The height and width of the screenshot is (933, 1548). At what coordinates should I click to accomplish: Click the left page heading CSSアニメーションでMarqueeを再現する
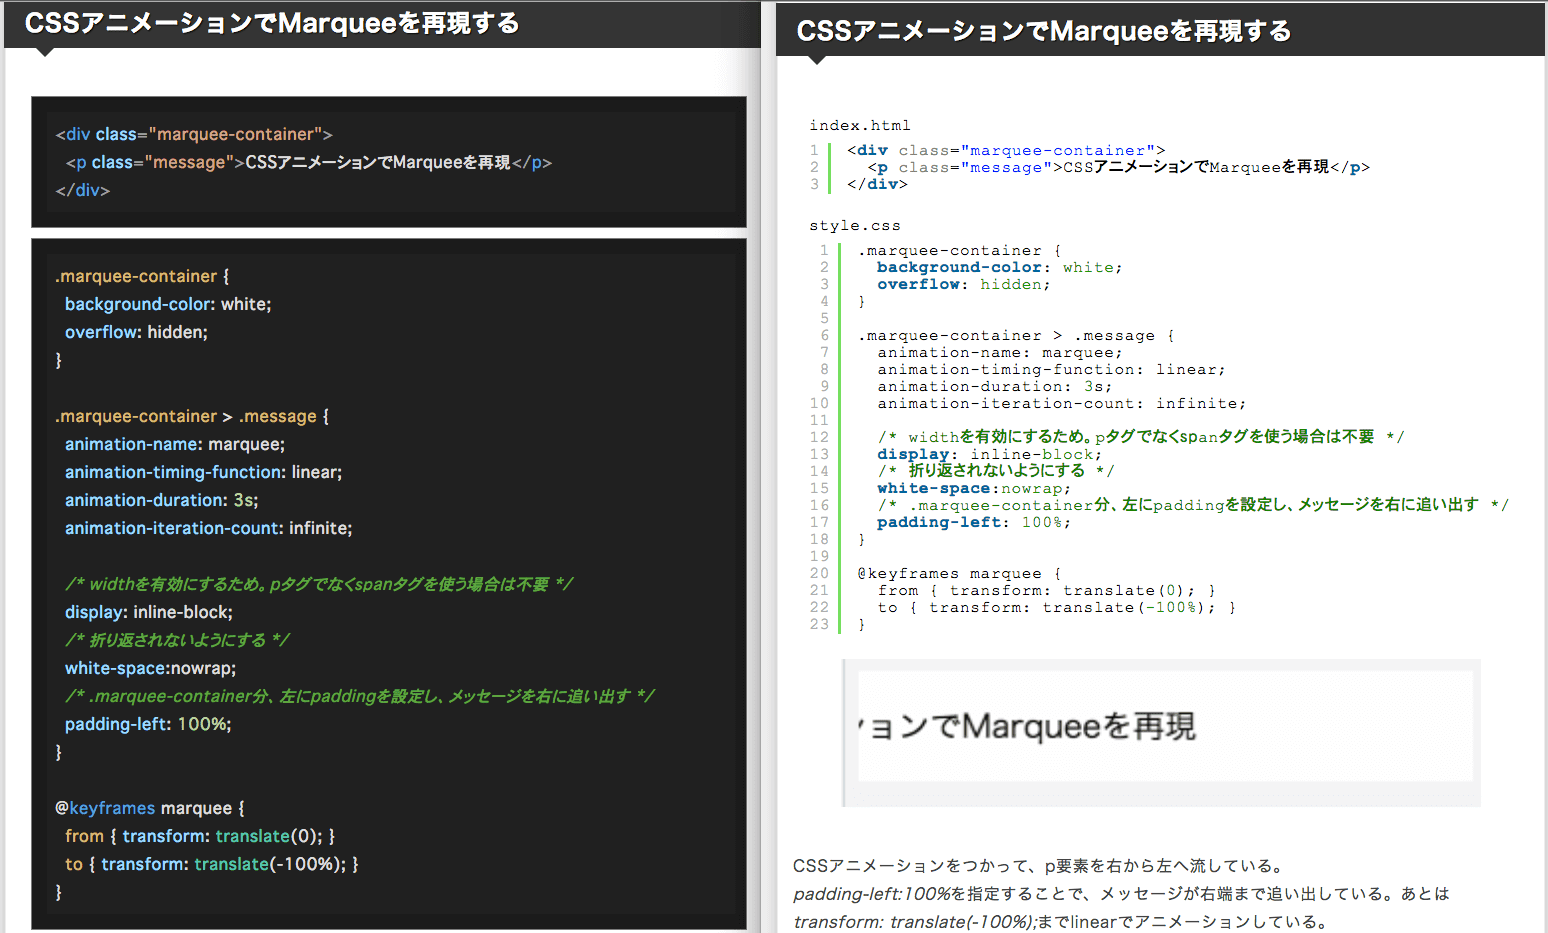coord(272,23)
